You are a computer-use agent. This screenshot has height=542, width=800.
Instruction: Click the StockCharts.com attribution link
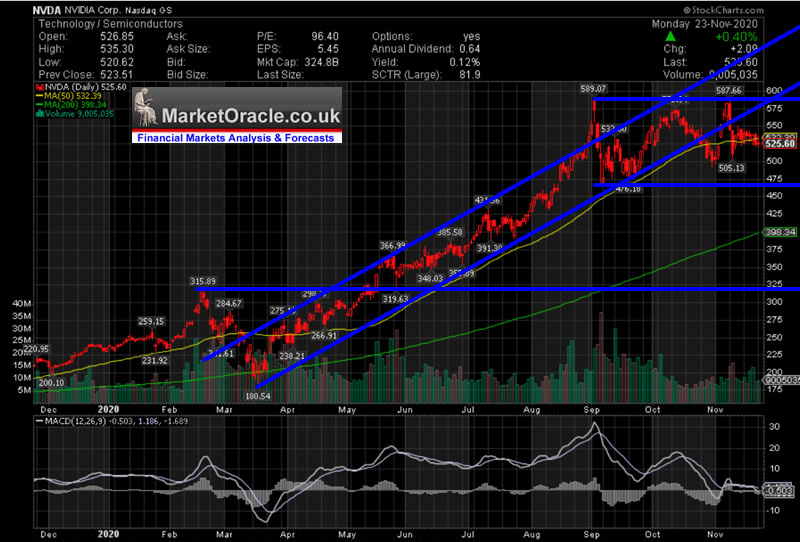click(723, 10)
